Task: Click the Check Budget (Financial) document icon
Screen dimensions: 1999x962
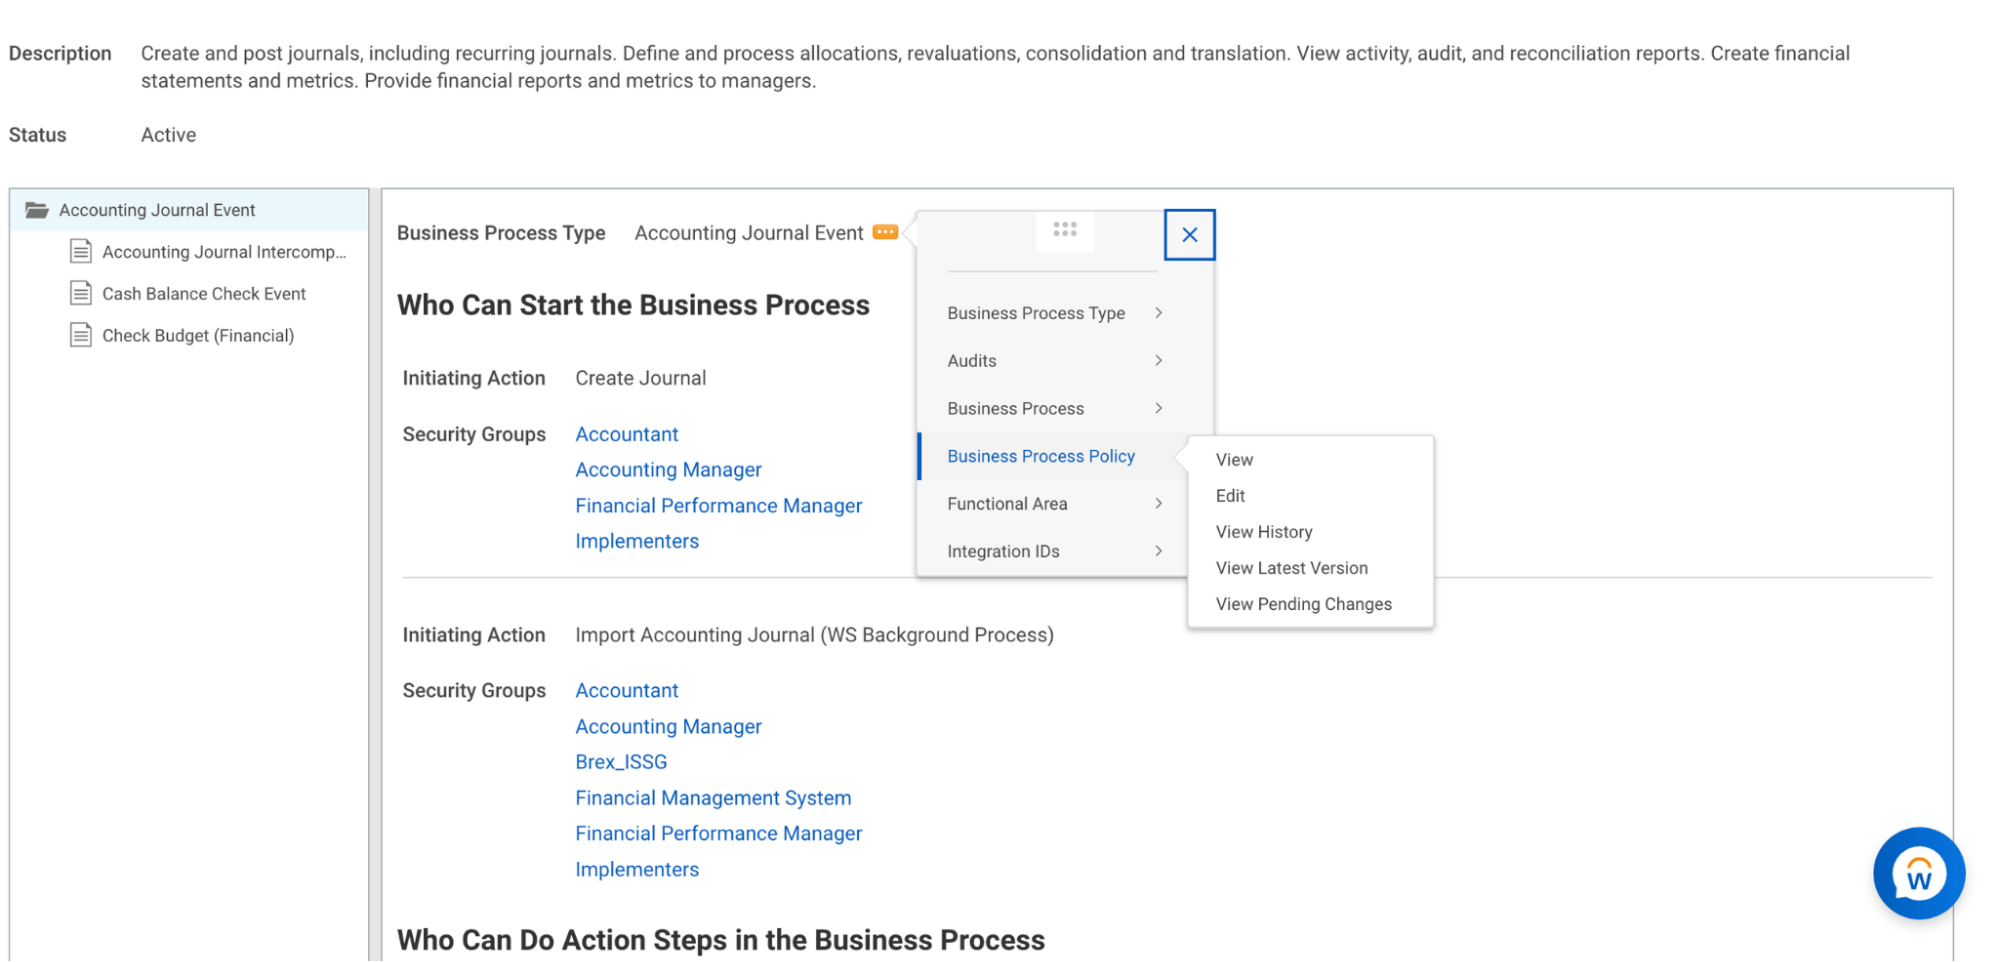Action: click(x=81, y=335)
